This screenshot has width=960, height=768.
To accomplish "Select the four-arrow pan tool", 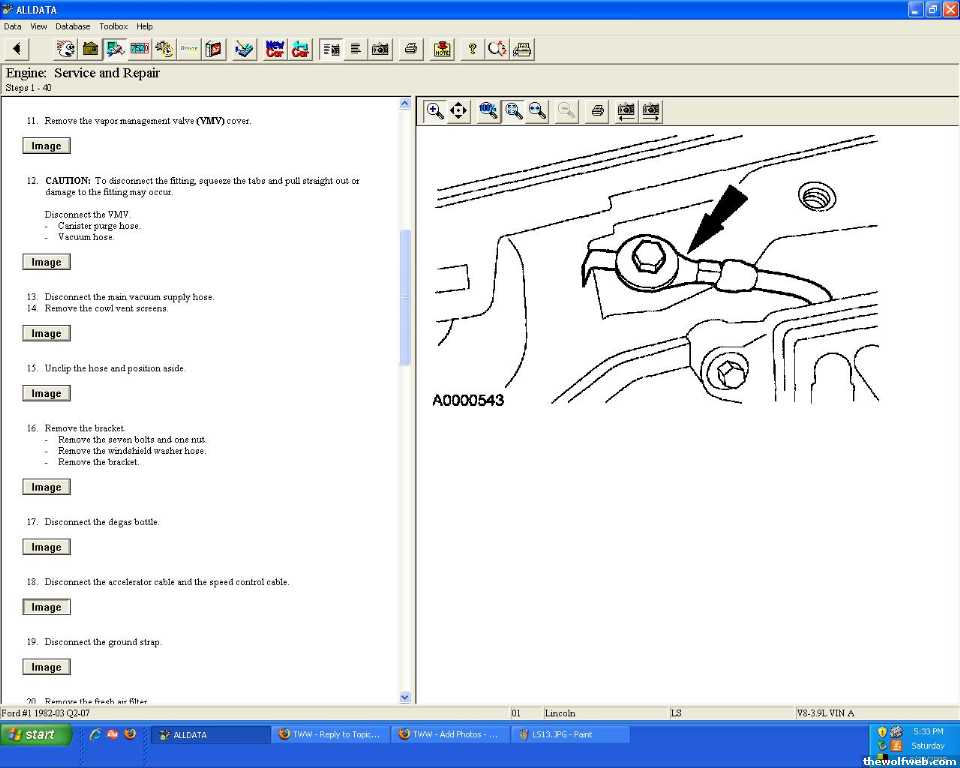I will click(x=459, y=111).
